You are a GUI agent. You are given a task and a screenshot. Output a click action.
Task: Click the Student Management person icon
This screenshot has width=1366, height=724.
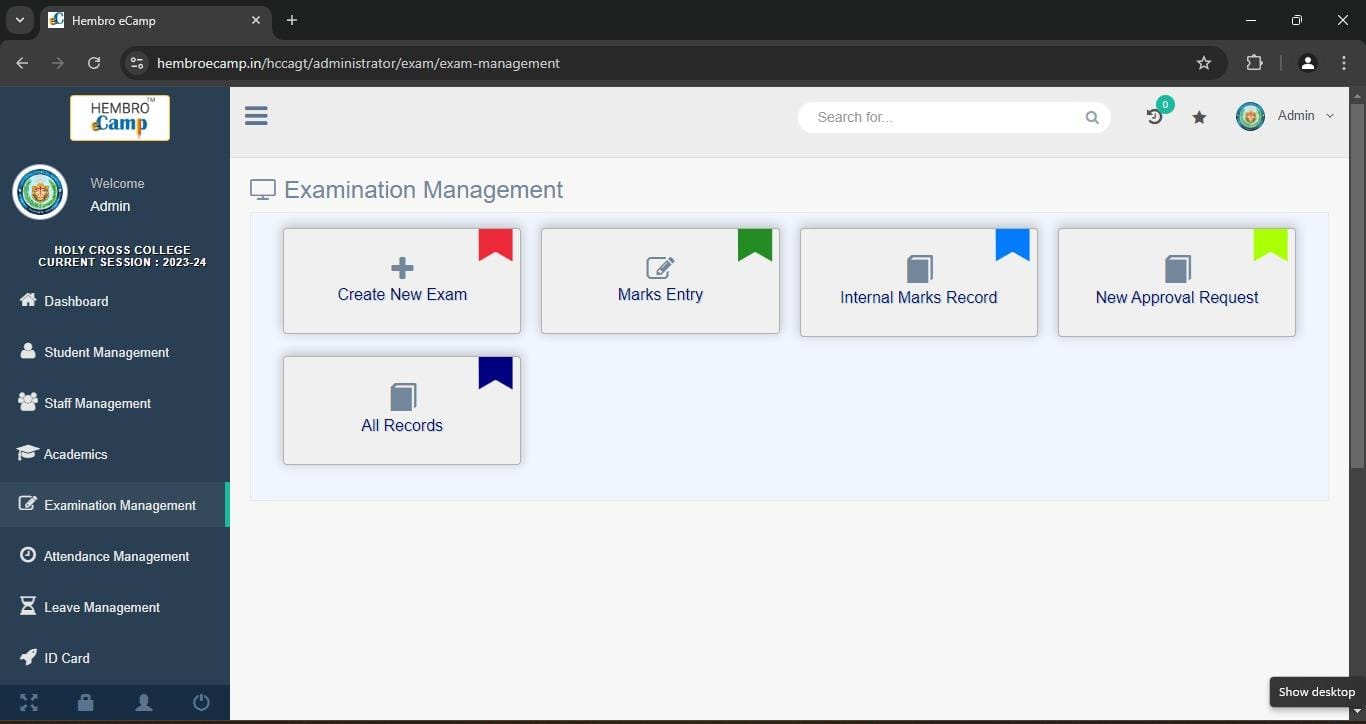28,351
